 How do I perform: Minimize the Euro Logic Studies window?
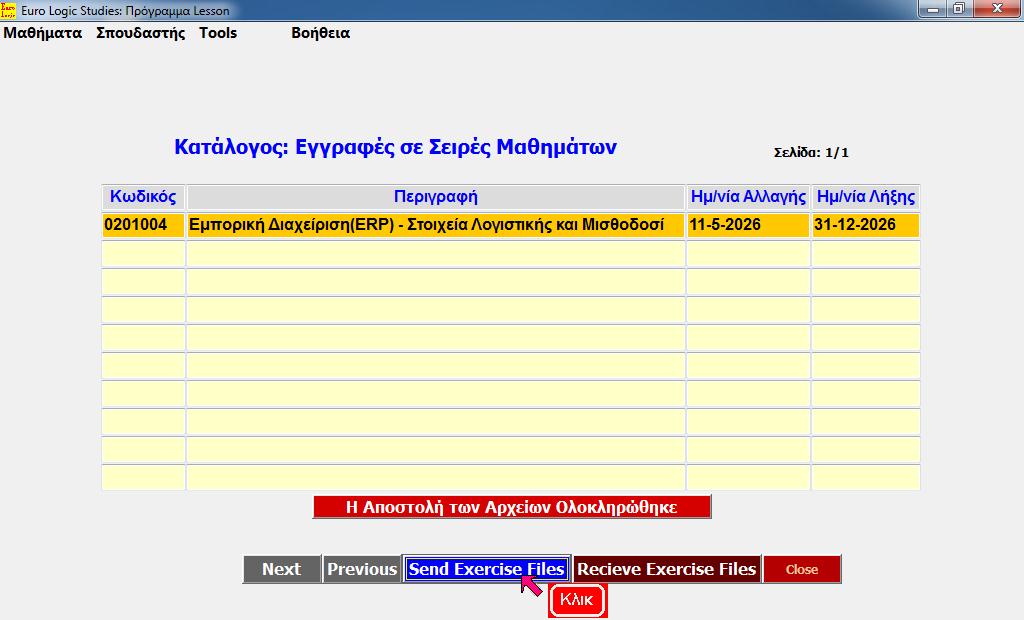pos(933,8)
